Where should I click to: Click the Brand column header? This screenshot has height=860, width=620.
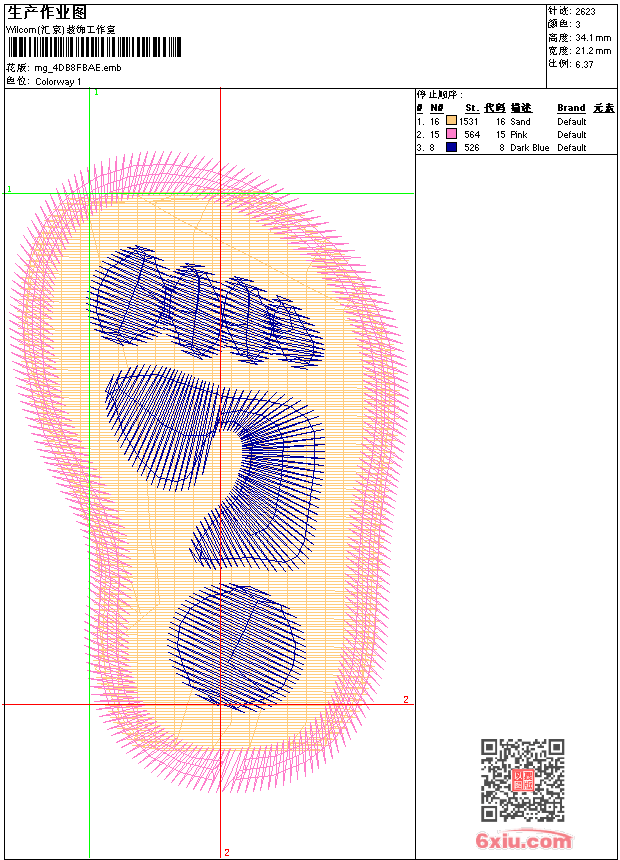(x=571, y=108)
